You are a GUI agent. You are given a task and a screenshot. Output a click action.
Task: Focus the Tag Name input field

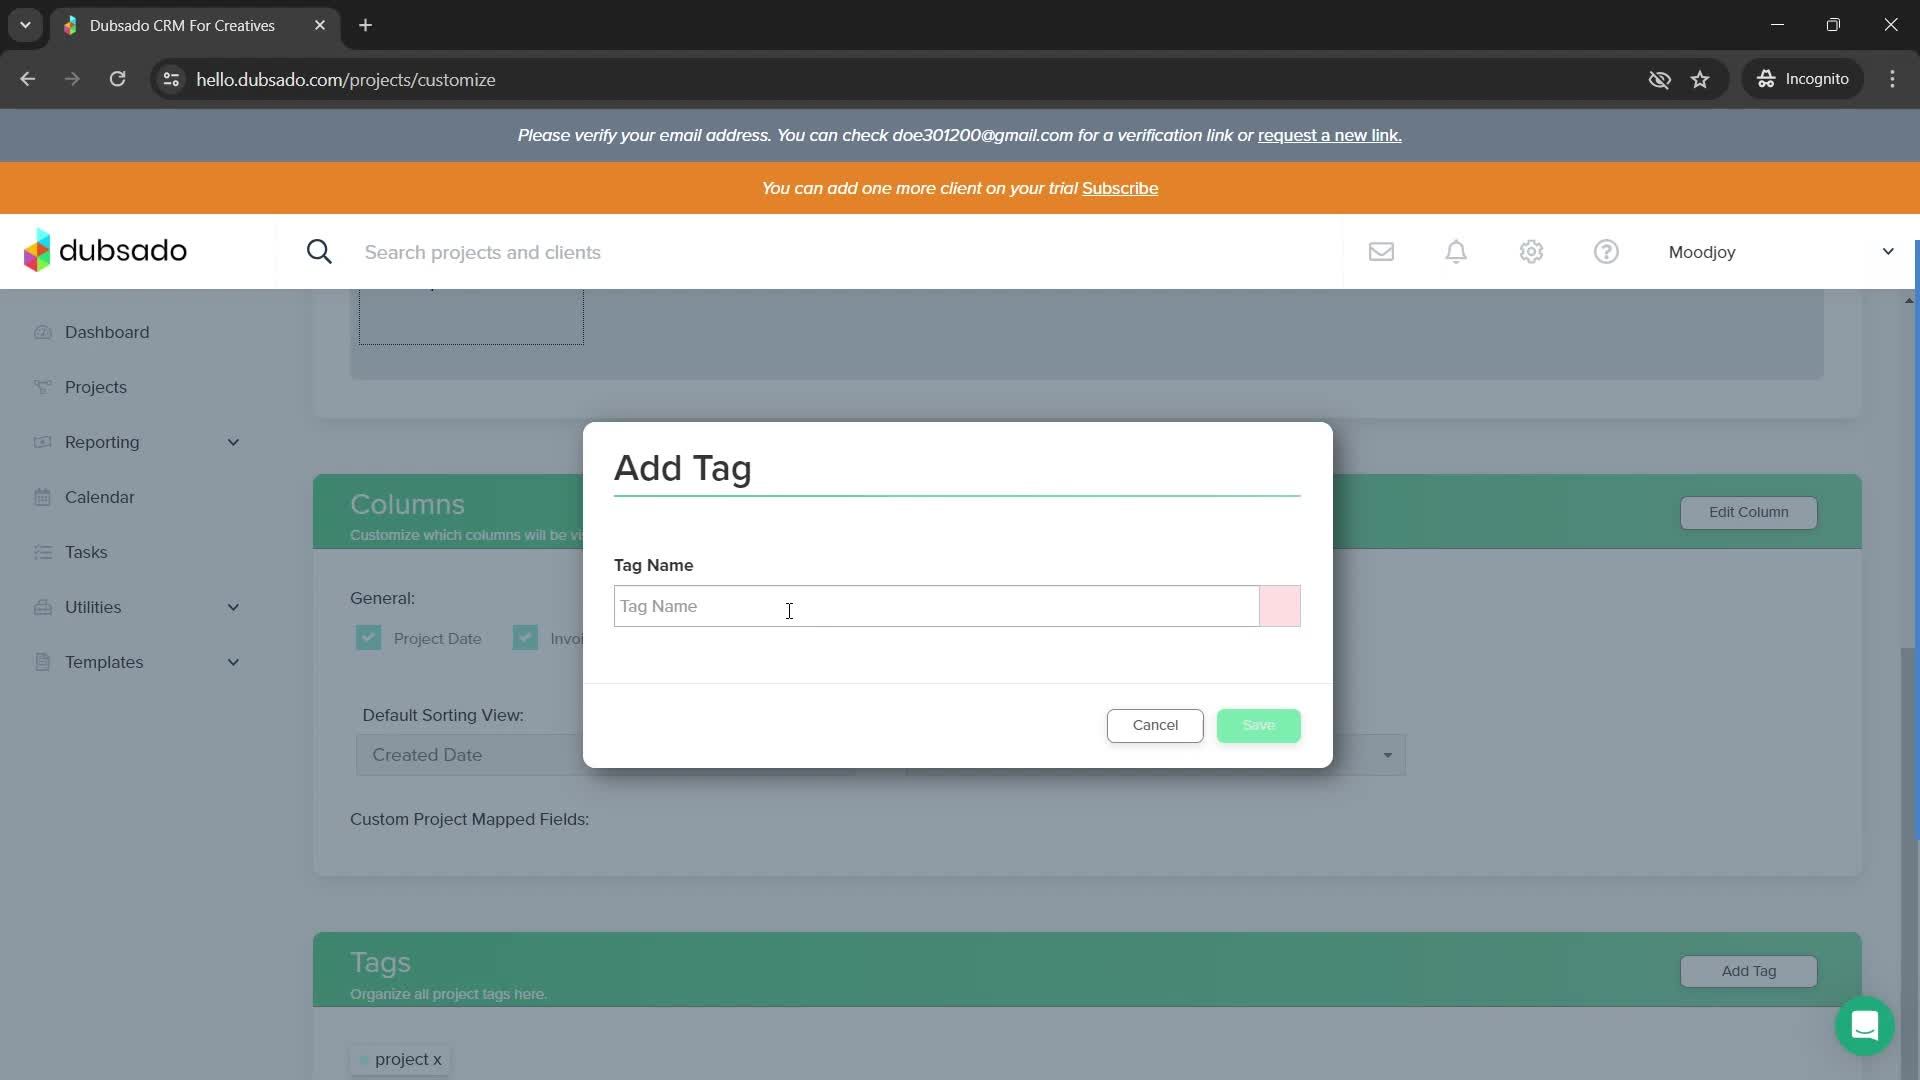935,606
